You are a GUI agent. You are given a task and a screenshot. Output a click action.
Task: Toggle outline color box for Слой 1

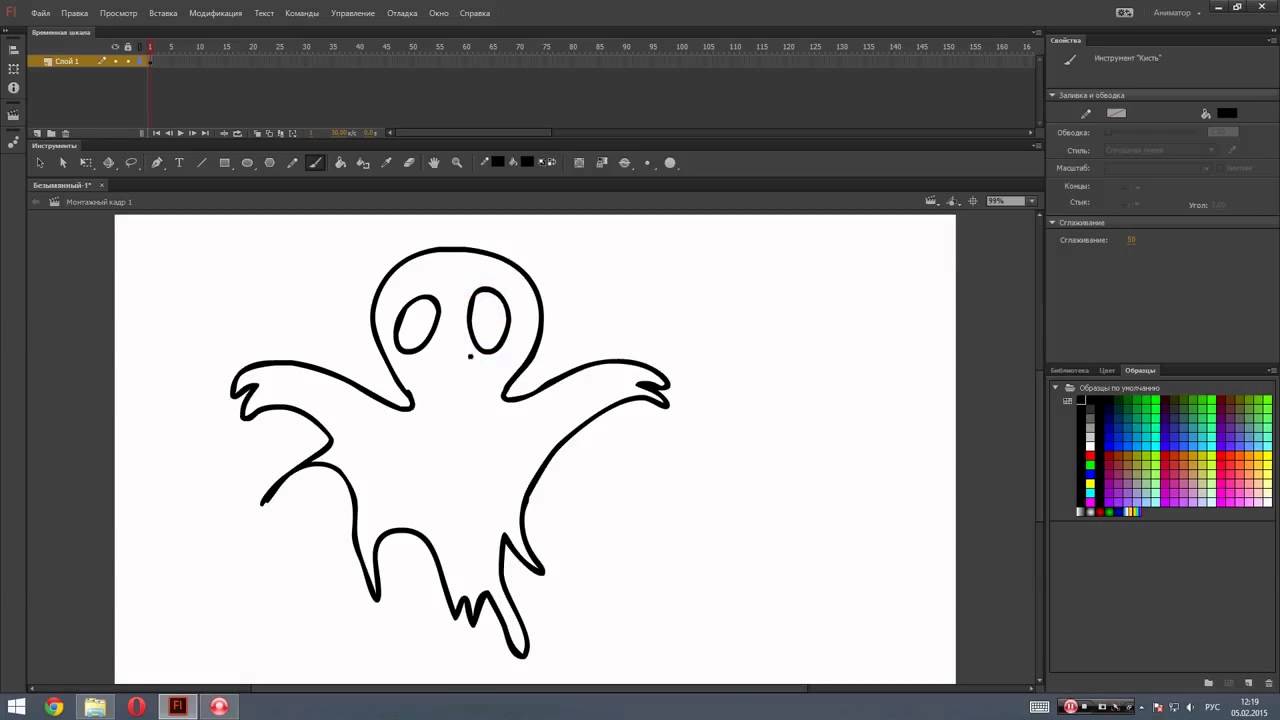(x=140, y=61)
